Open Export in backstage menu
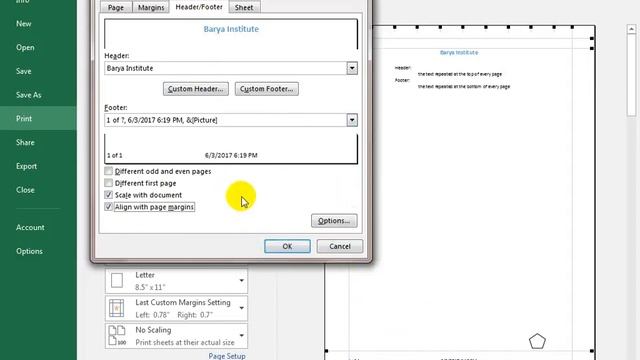This screenshot has height=360, width=640. (27, 166)
